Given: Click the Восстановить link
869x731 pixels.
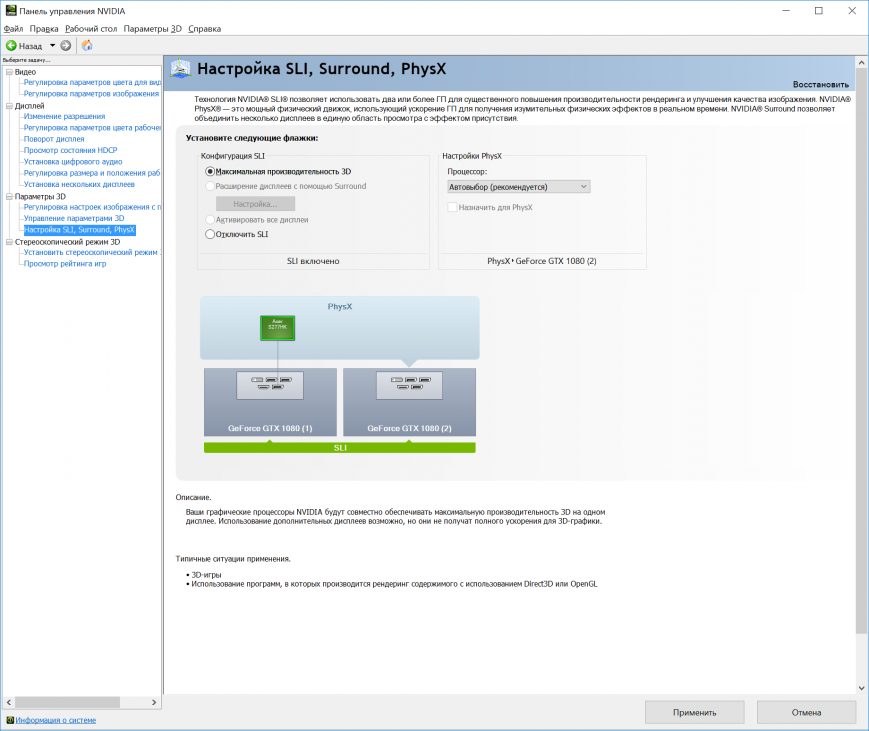Looking at the screenshot, I should (x=820, y=85).
